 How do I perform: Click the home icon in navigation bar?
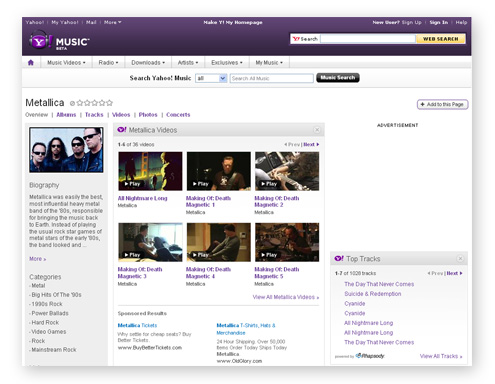[x=31, y=62]
